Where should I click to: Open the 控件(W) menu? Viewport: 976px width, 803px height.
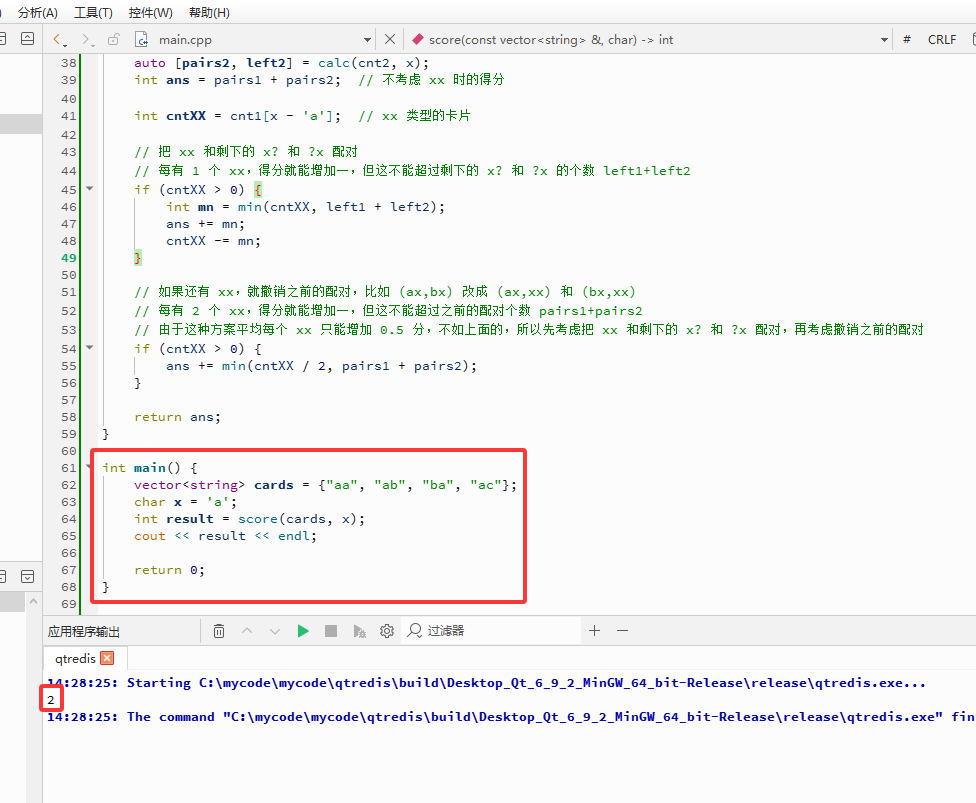[x=151, y=12]
